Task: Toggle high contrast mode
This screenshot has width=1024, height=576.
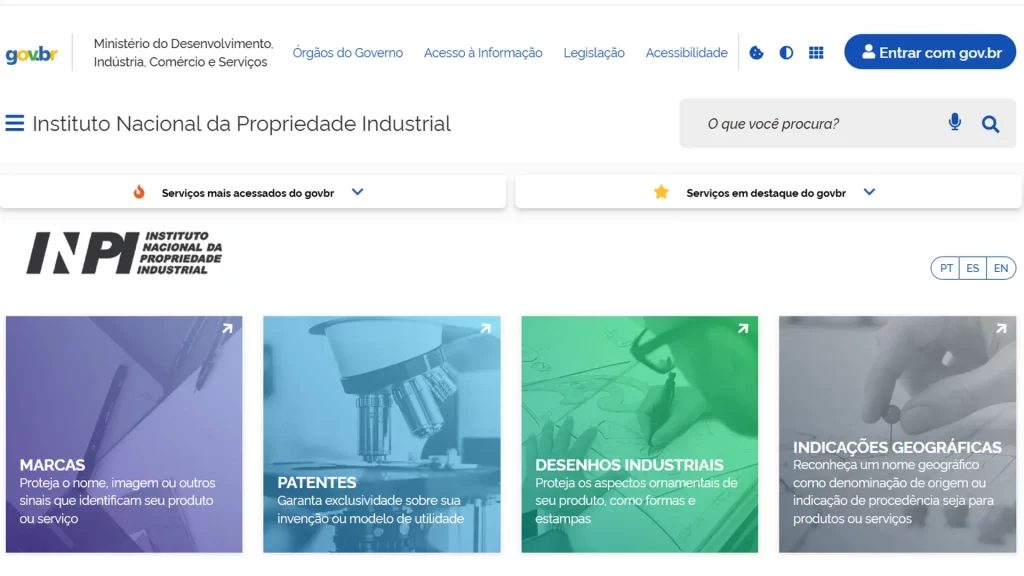Action: click(x=786, y=53)
